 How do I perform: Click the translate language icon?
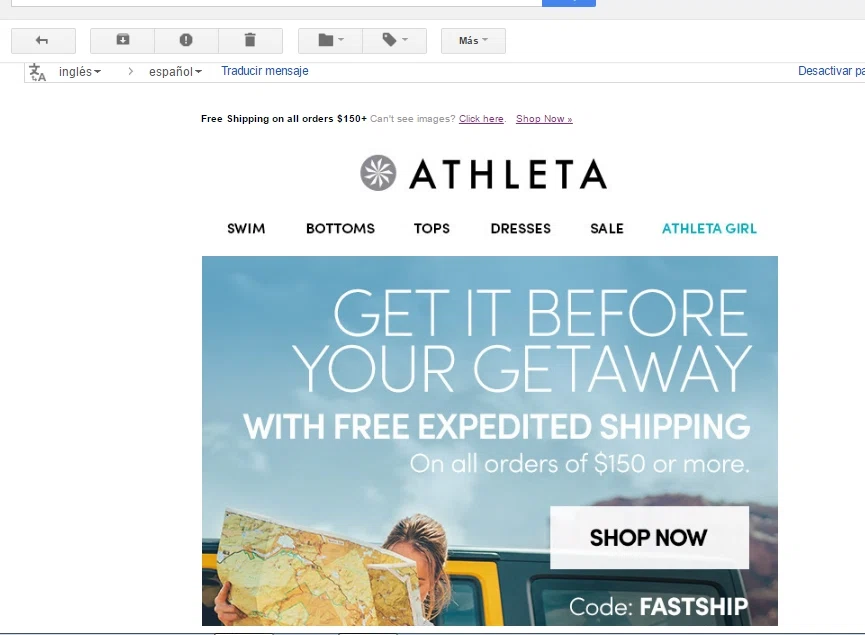click(x=38, y=72)
